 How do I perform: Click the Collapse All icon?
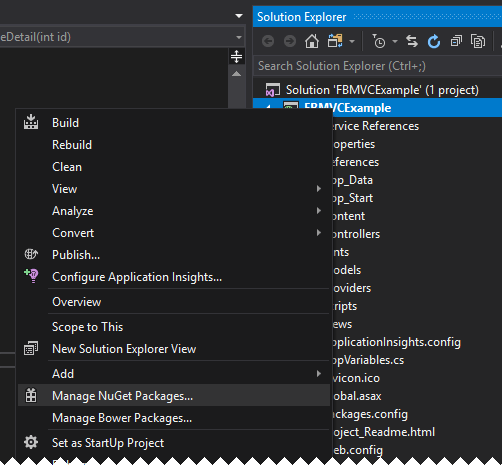point(456,41)
